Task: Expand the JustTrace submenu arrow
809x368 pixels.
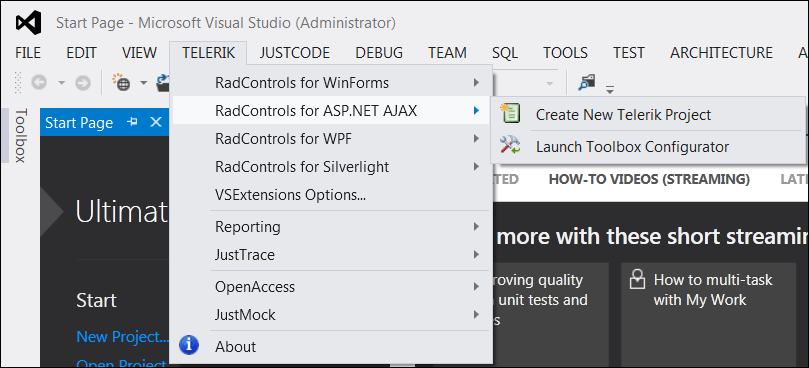Action: click(x=476, y=254)
